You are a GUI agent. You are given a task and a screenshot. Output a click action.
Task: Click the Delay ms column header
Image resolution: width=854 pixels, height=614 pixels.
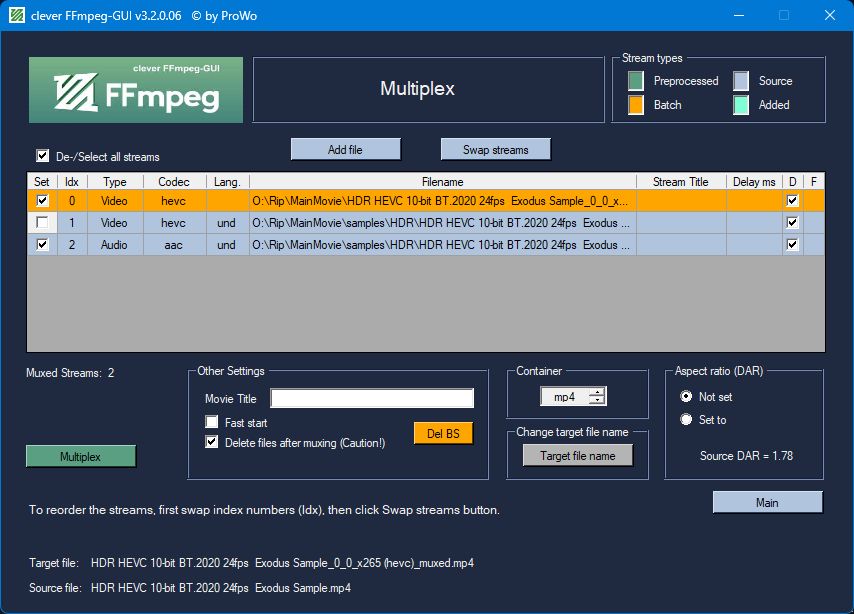coord(754,181)
